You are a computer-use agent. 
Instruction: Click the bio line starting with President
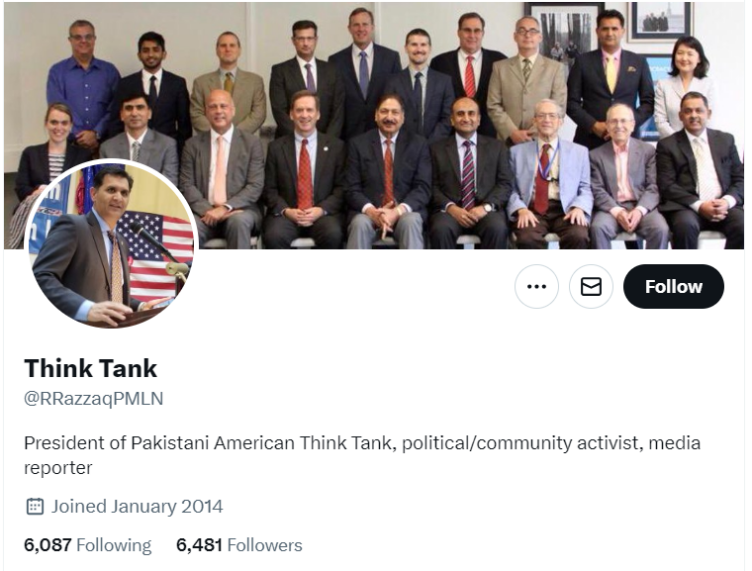click(x=362, y=443)
